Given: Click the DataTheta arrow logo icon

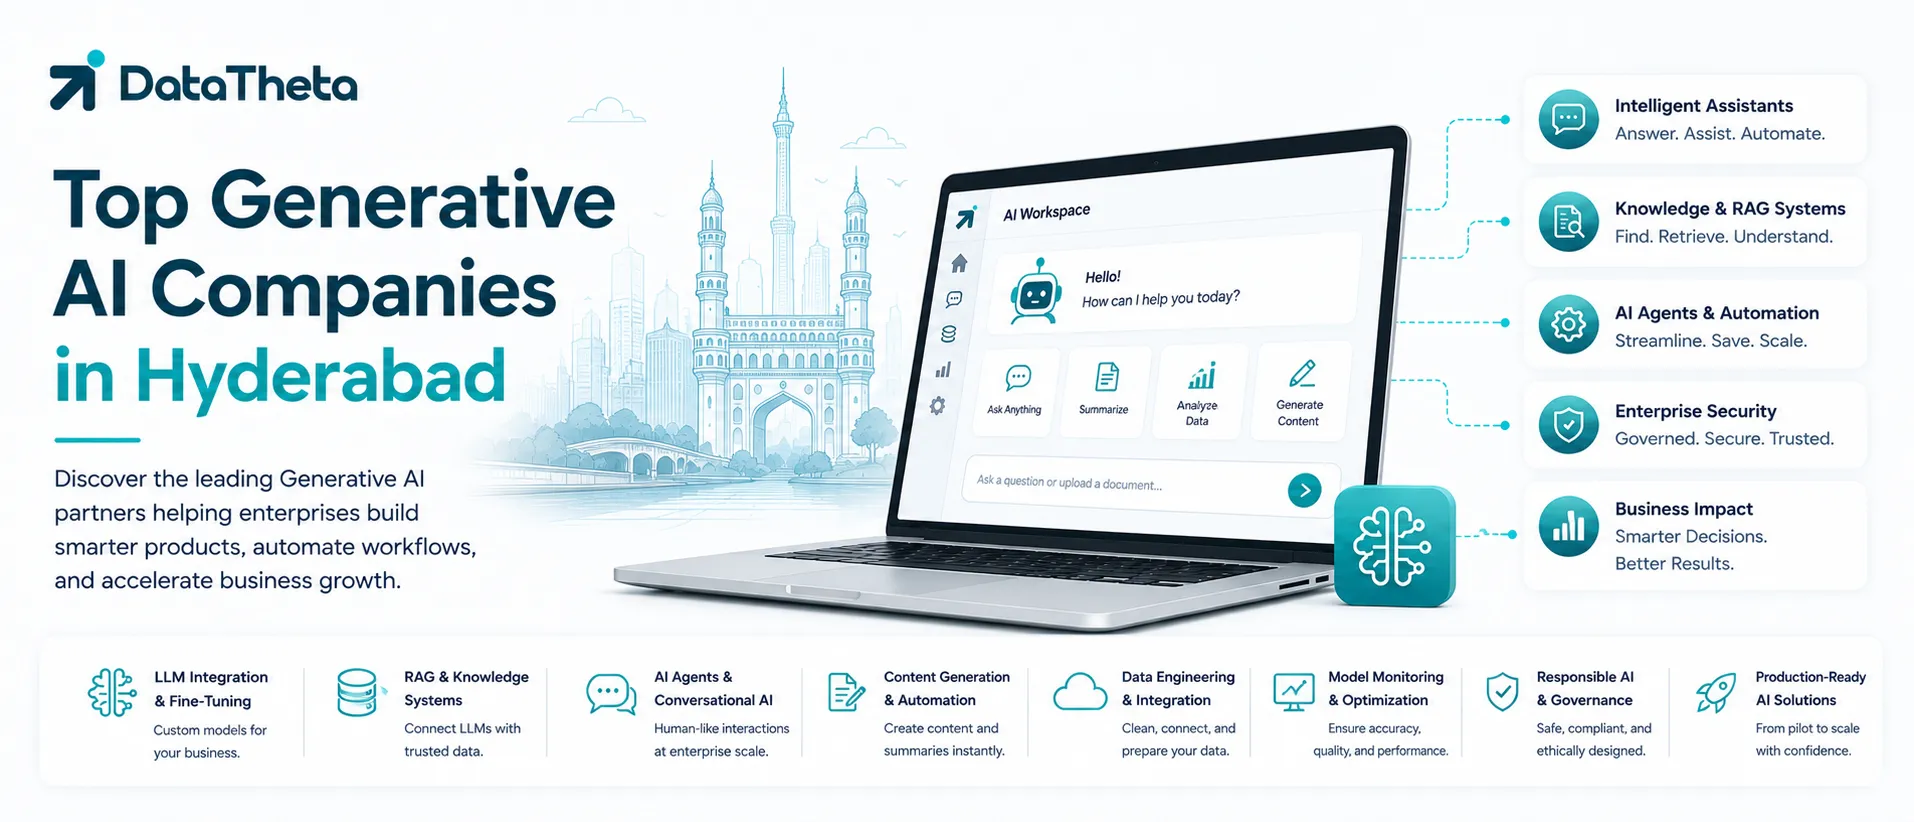Looking at the screenshot, I should tap(77, 80).
